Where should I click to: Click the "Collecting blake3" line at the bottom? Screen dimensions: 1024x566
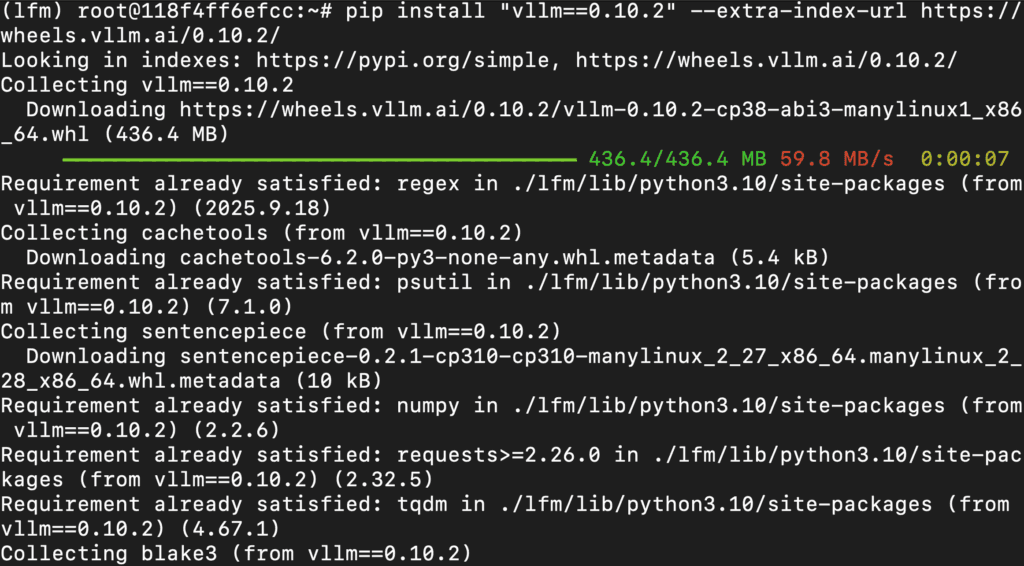pos(235,551)
